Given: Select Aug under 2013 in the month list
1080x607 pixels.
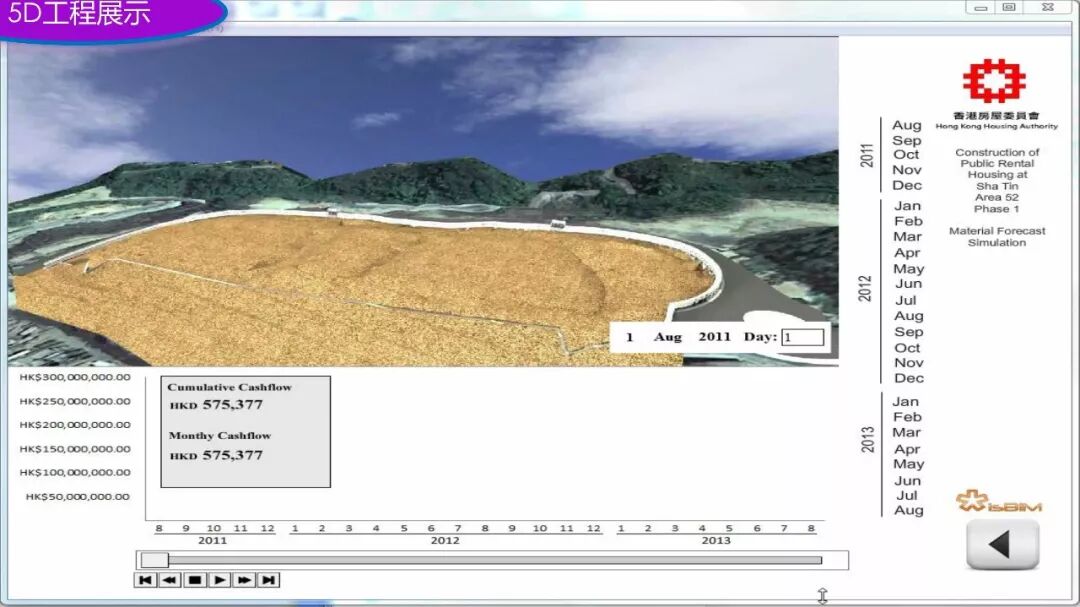Looking at the screenshot, I should (908, 510).
